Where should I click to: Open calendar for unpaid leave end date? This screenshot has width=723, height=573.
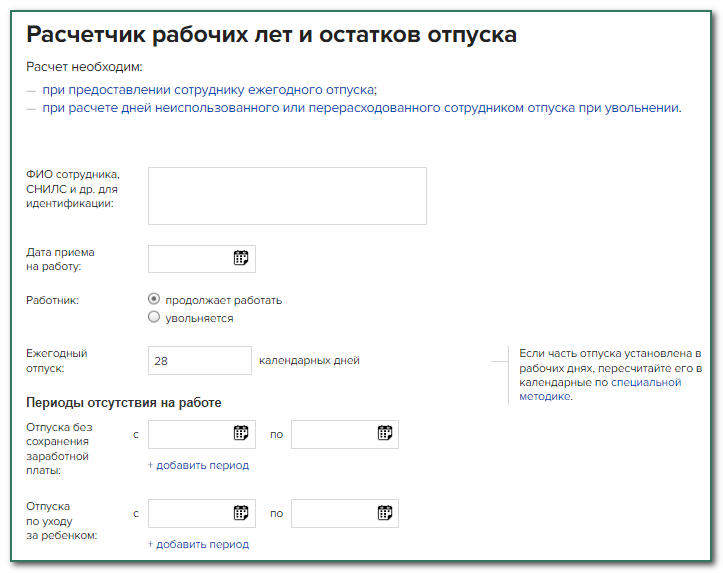pos(384,433)
